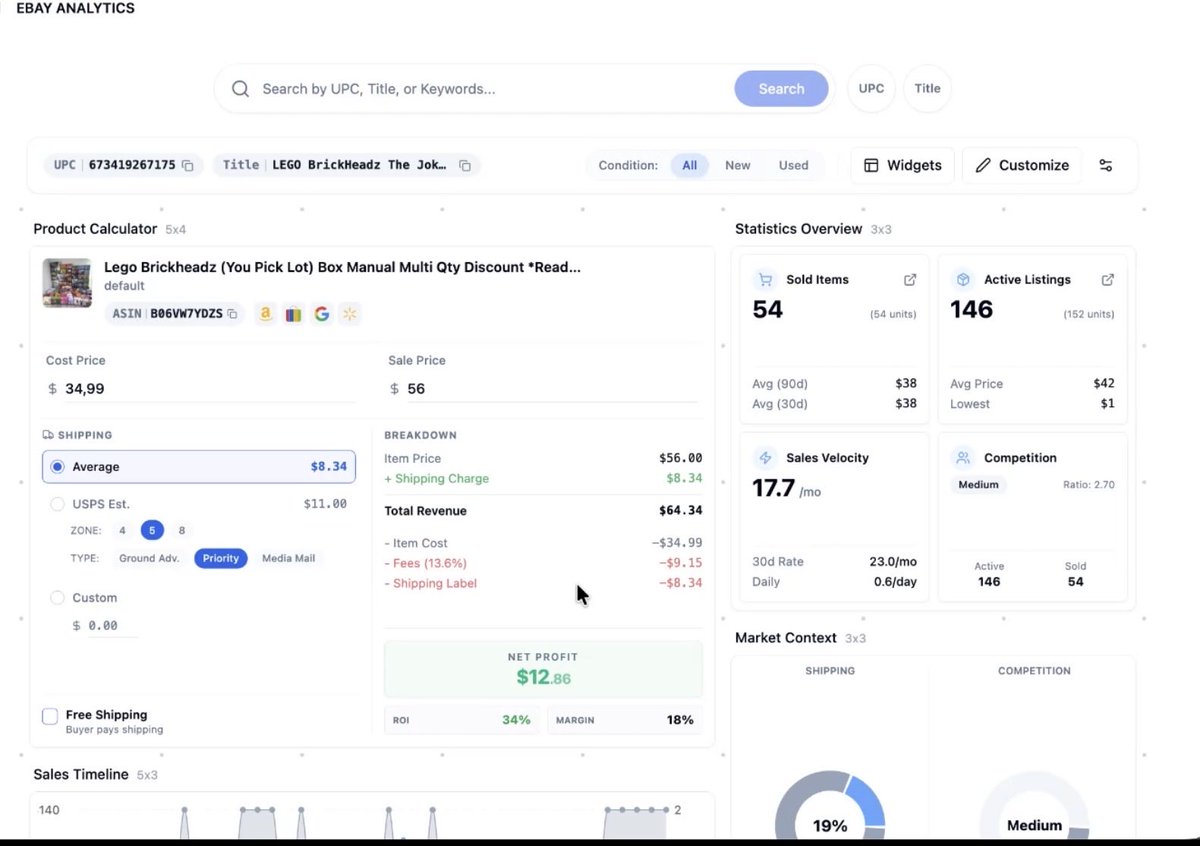Click the Avg (90d) $38 row
1200x846 pixels.
click(x=834, y=384)
